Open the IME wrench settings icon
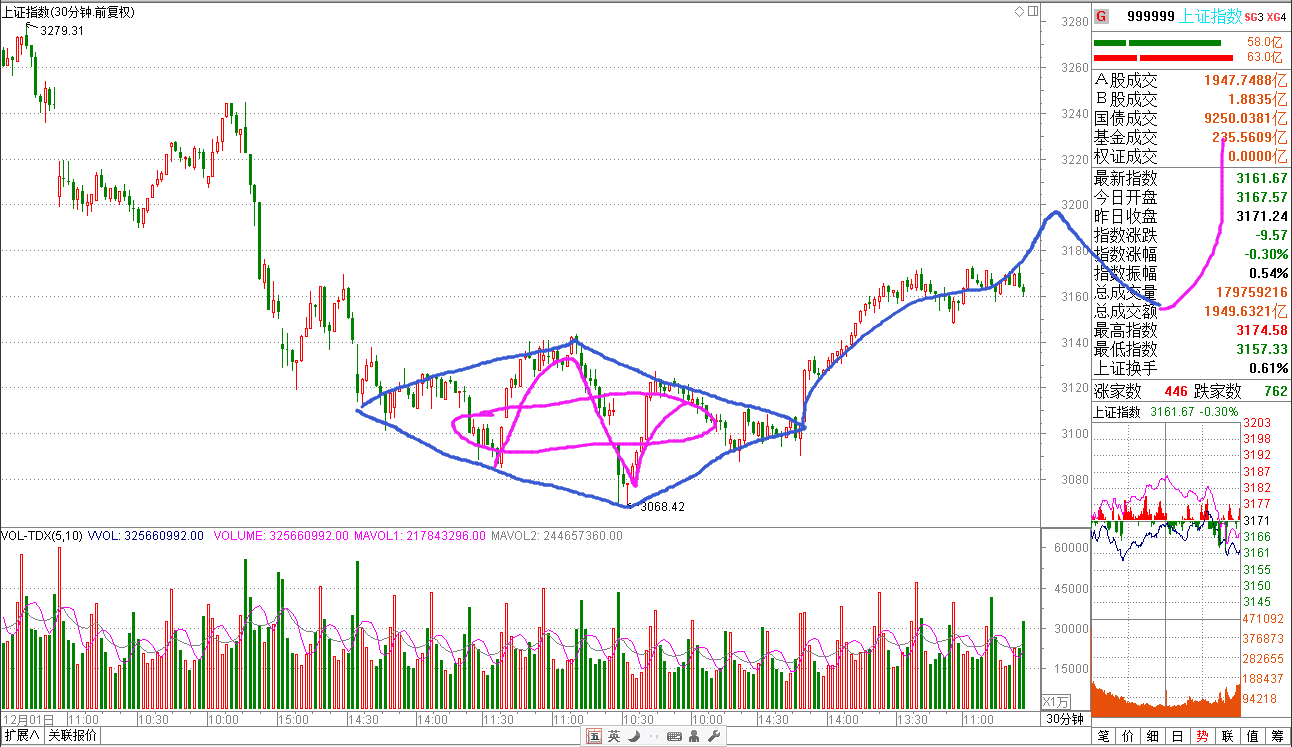 coord(713,737)
